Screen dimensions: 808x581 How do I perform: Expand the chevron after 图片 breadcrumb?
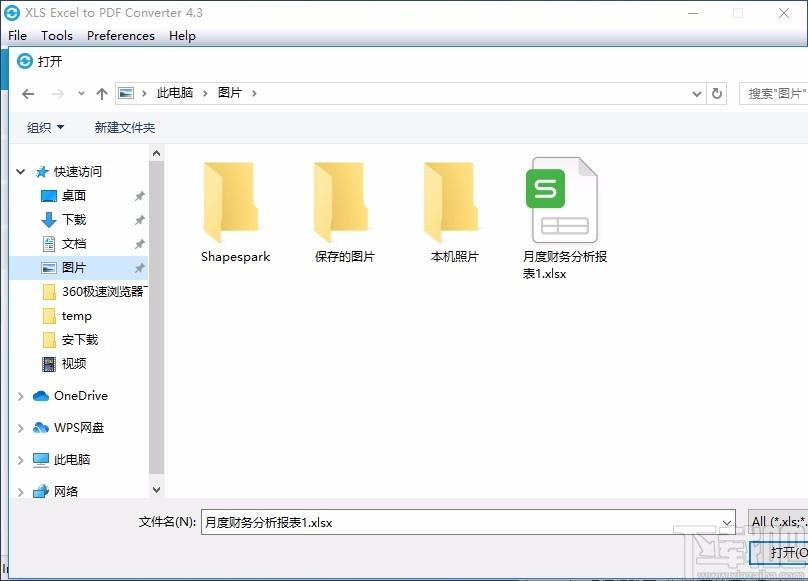[x=254, y=93]
